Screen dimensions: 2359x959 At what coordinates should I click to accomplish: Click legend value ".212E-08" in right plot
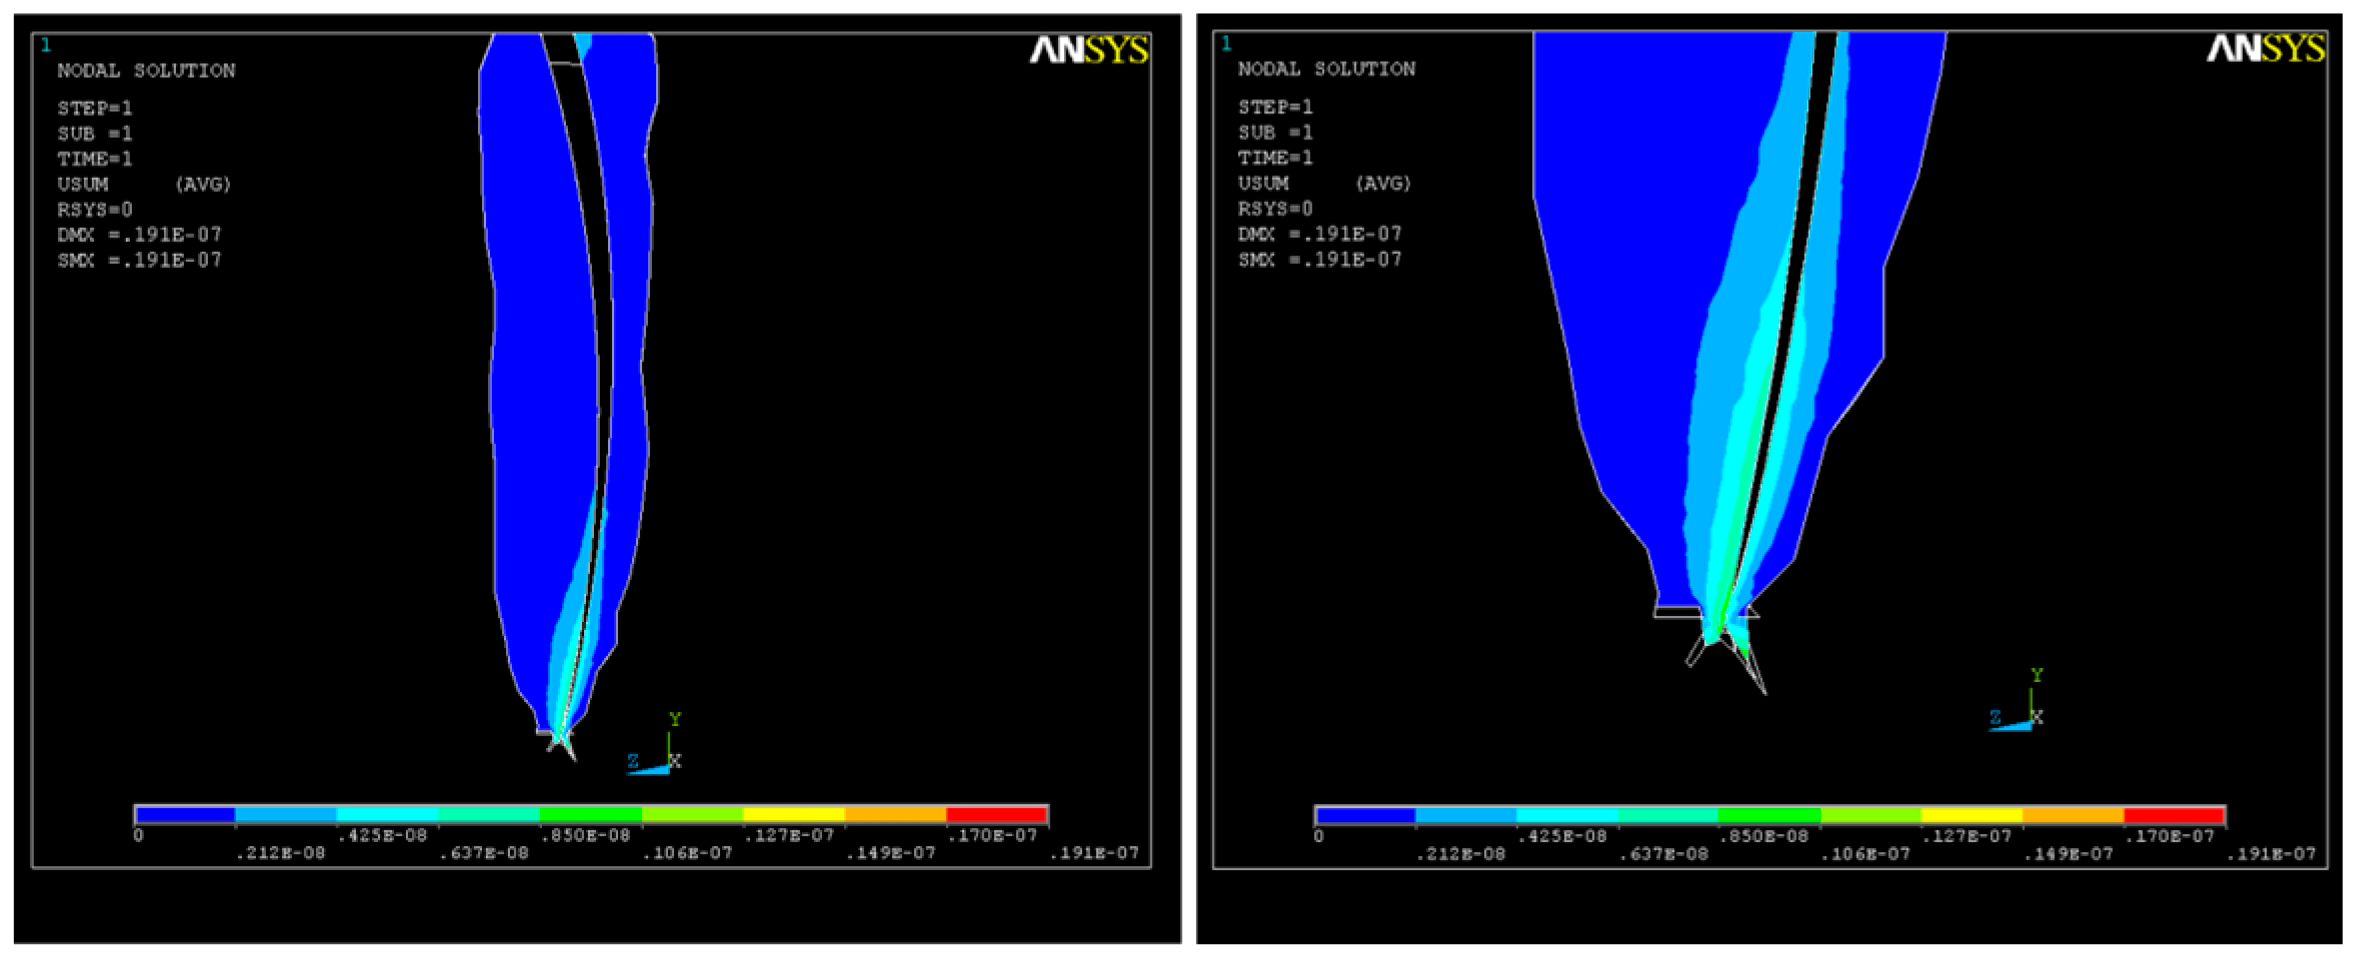click(x=1460, y=855)
